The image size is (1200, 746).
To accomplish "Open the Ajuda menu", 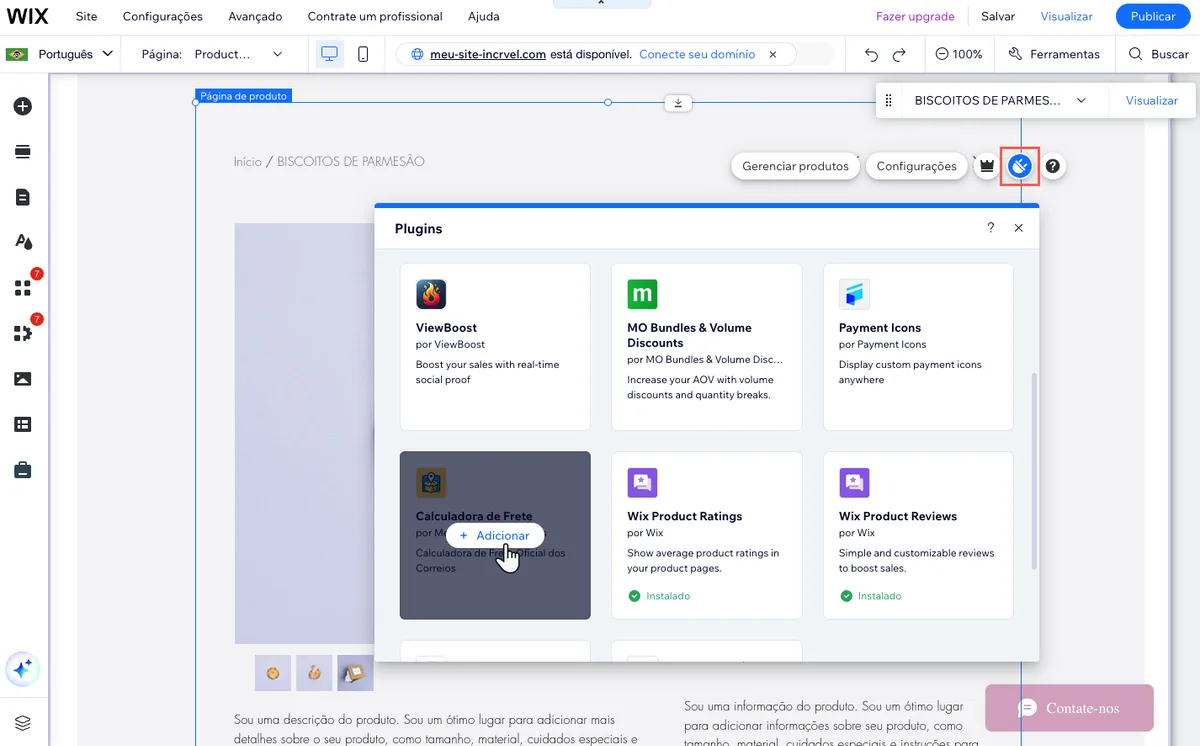I will (484, 16).
